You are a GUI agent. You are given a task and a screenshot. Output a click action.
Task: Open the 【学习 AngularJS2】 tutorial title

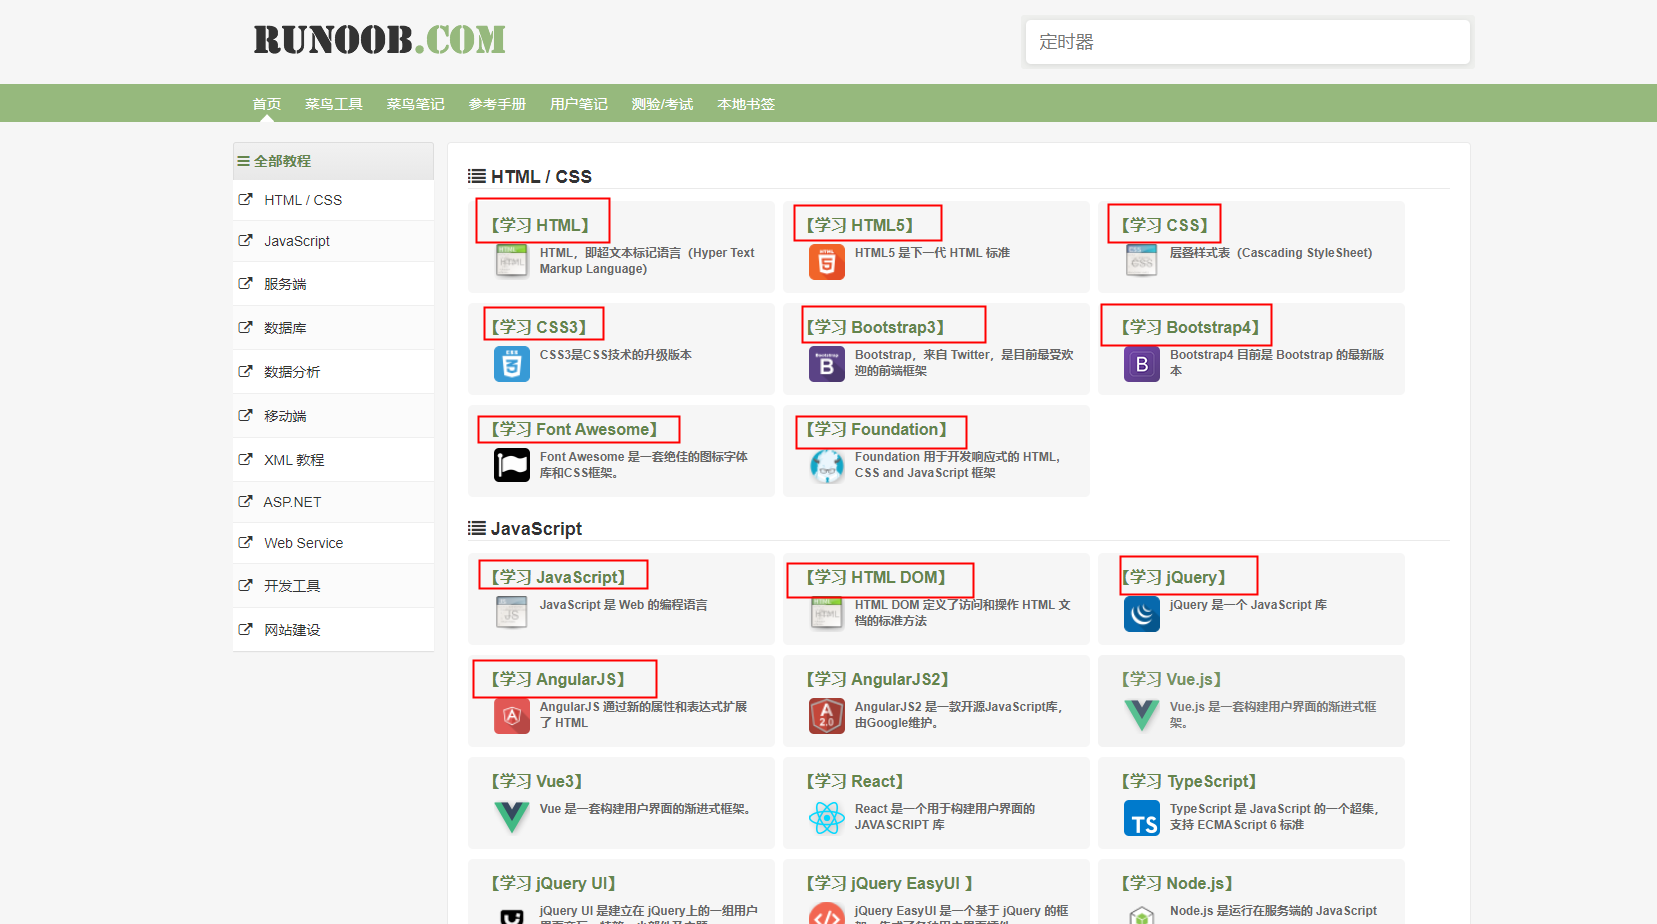(x=877, y=679)
